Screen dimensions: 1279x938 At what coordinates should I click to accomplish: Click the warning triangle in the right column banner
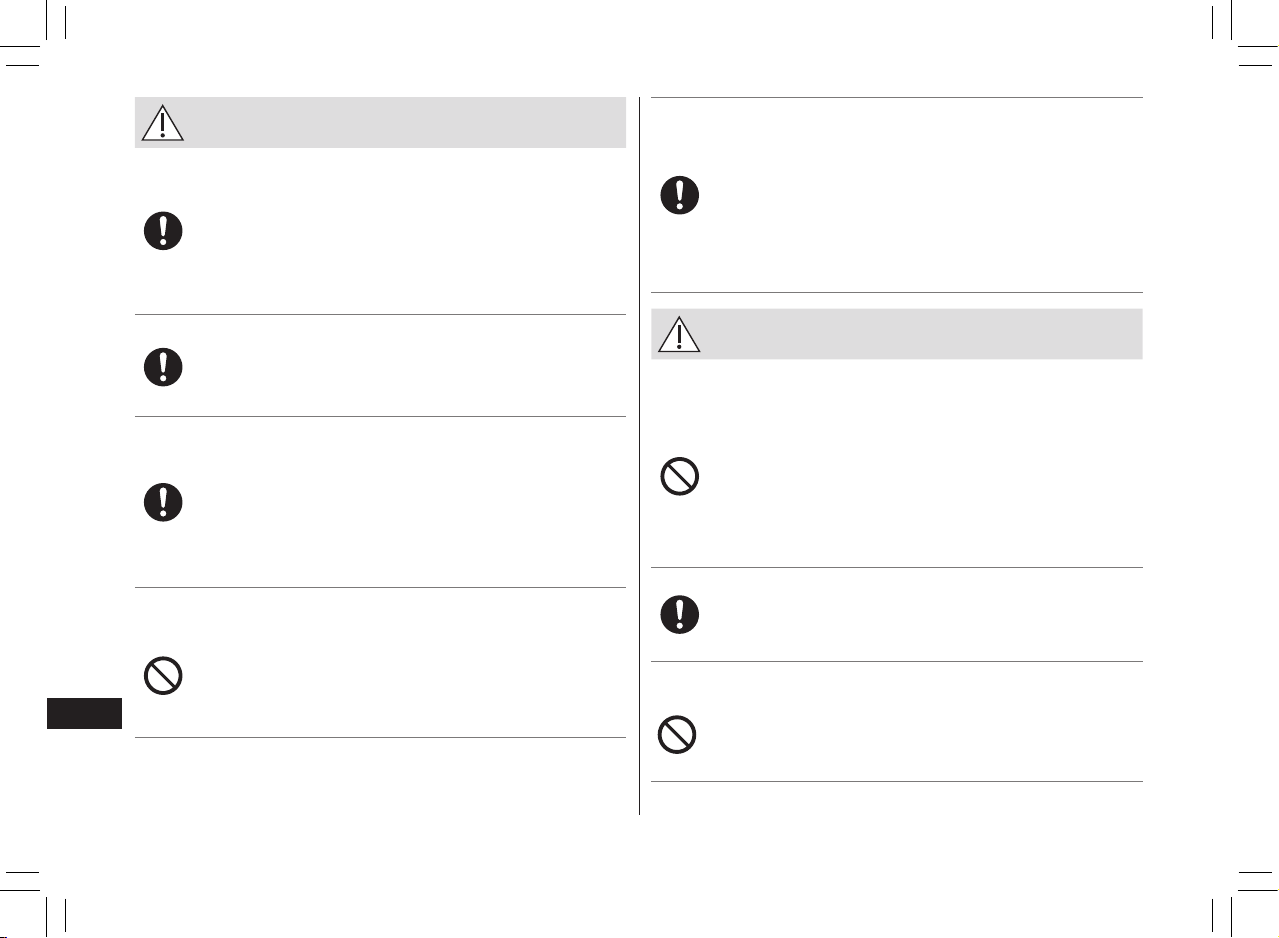[679, 334]
